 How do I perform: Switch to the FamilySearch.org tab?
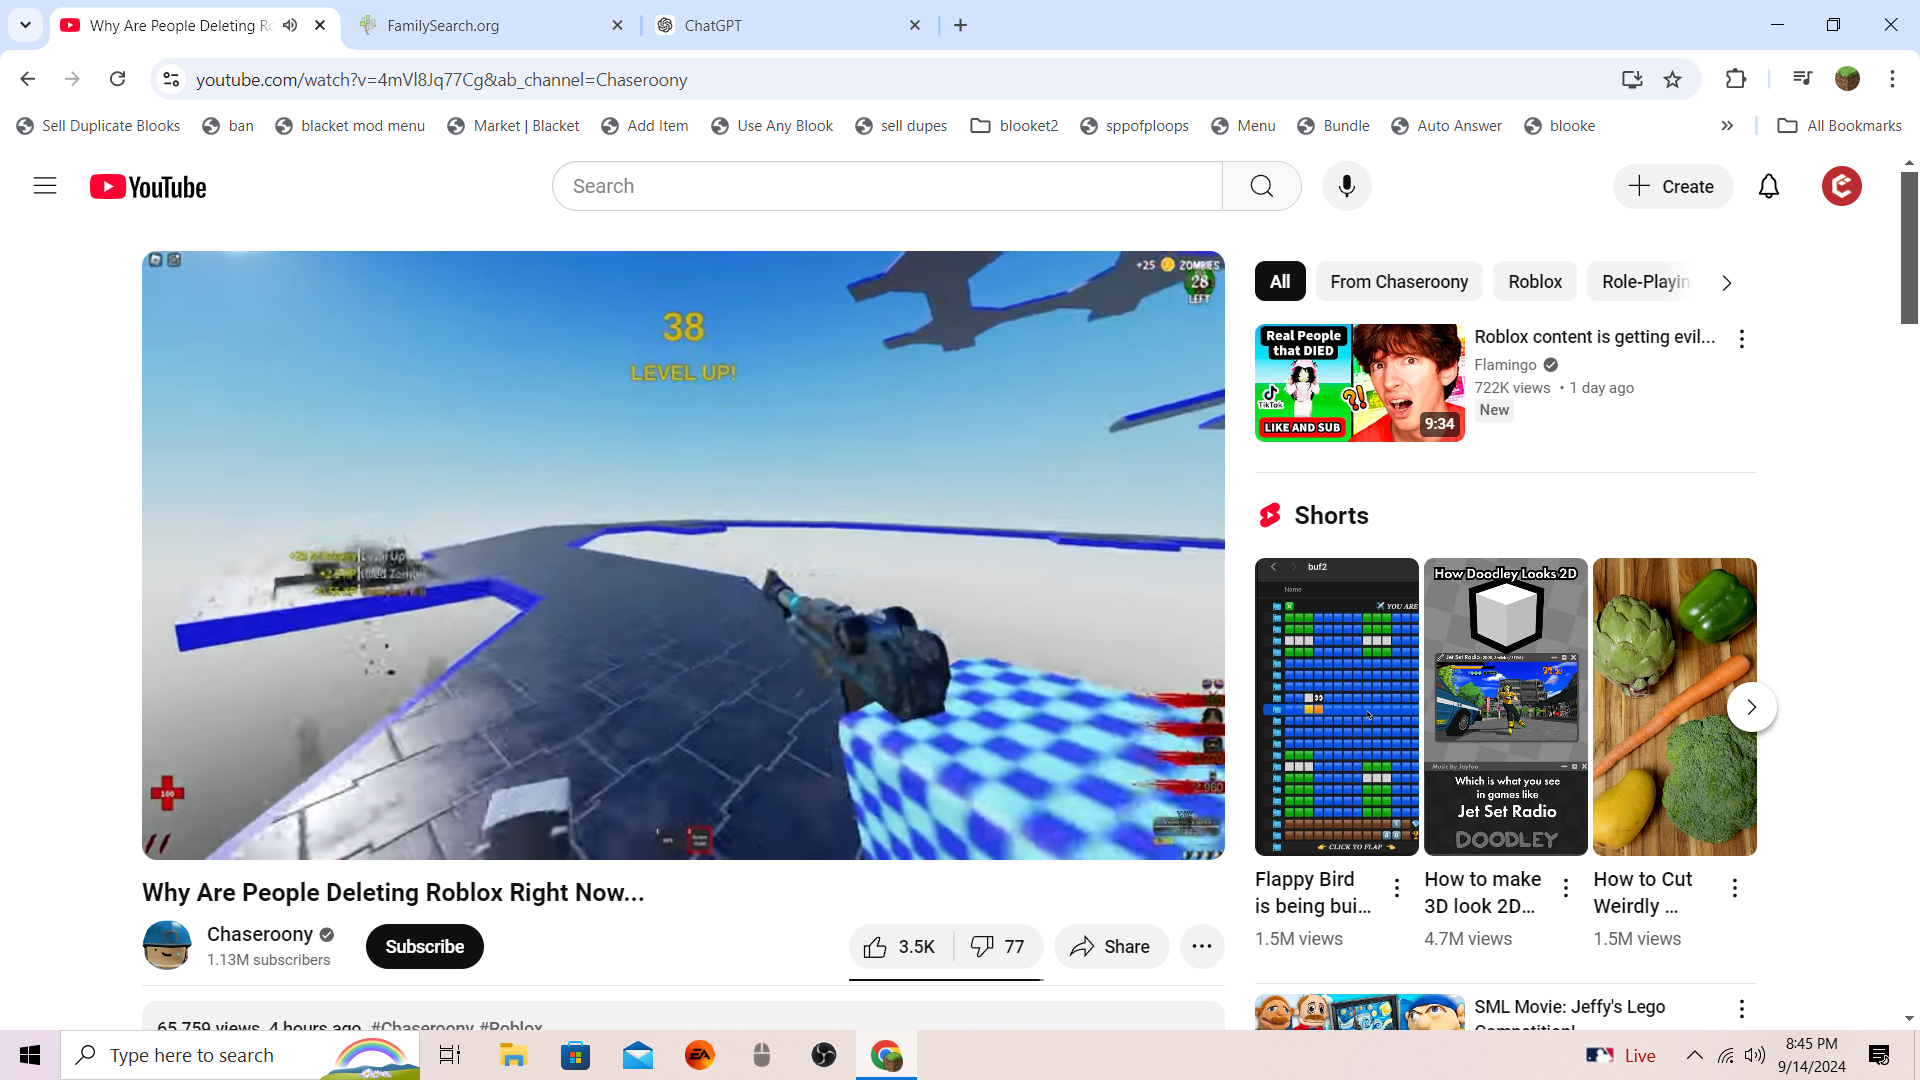coord(490,25)
